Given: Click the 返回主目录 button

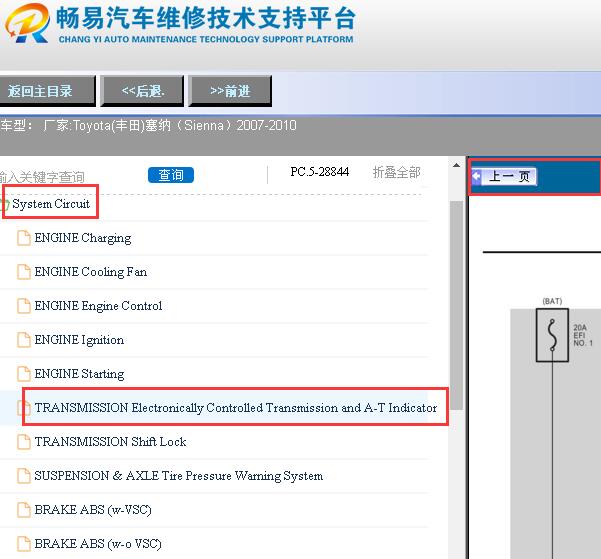Looking at the screenshot, I should point(47,91).
